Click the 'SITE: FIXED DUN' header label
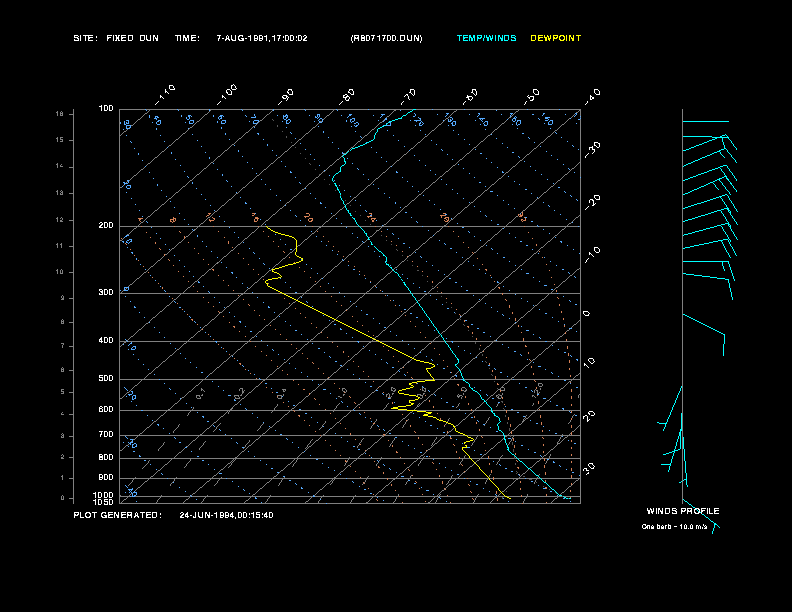Image resolution: width=792 pixels, height=612 pixels. click(116, 38)
